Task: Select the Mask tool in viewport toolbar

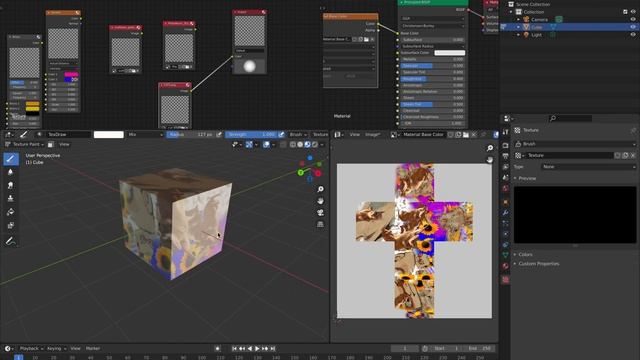Action: tap(11, 225)
